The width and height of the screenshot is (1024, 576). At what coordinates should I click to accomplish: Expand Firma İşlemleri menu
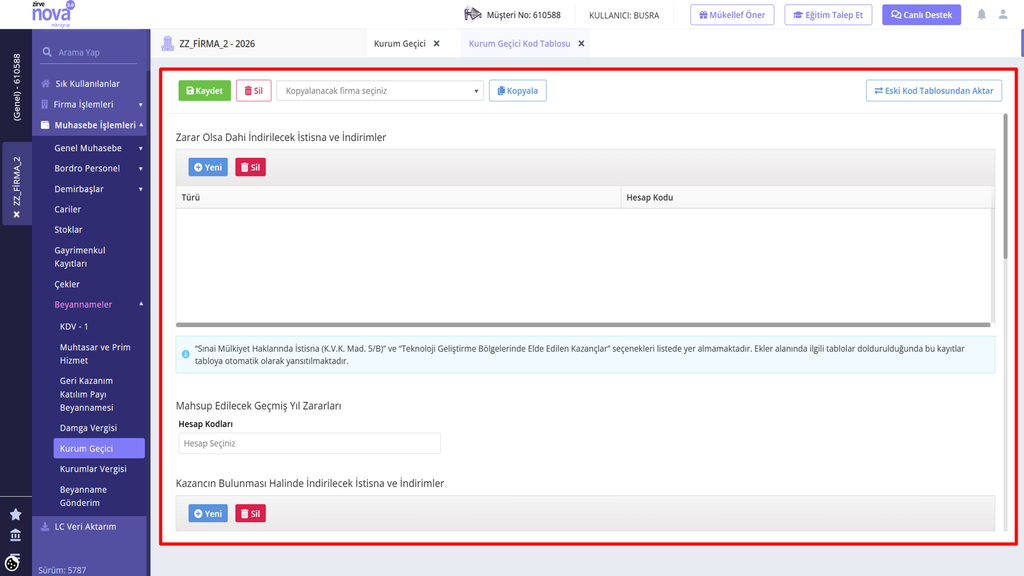click(140, 104)
